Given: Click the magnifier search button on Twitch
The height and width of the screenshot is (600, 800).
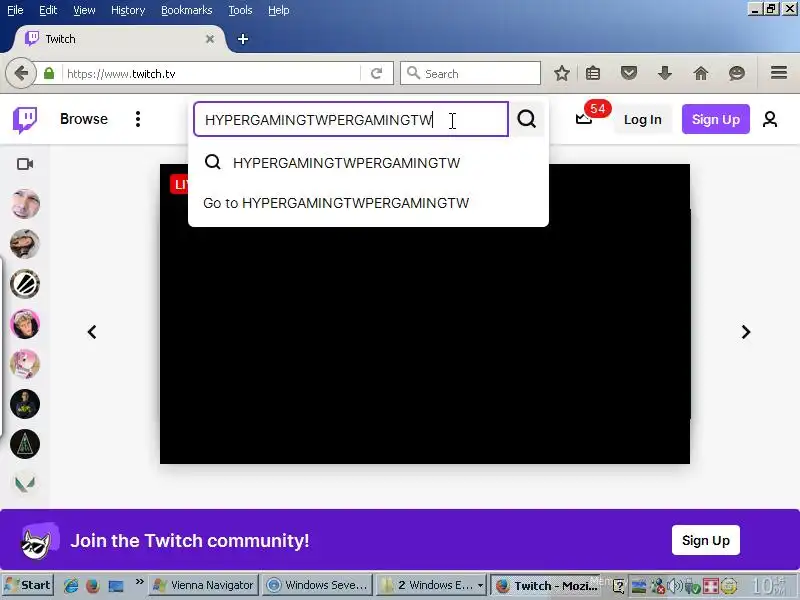Looking at the screenshot, I should pyautogui.click(x=527, y=119).
